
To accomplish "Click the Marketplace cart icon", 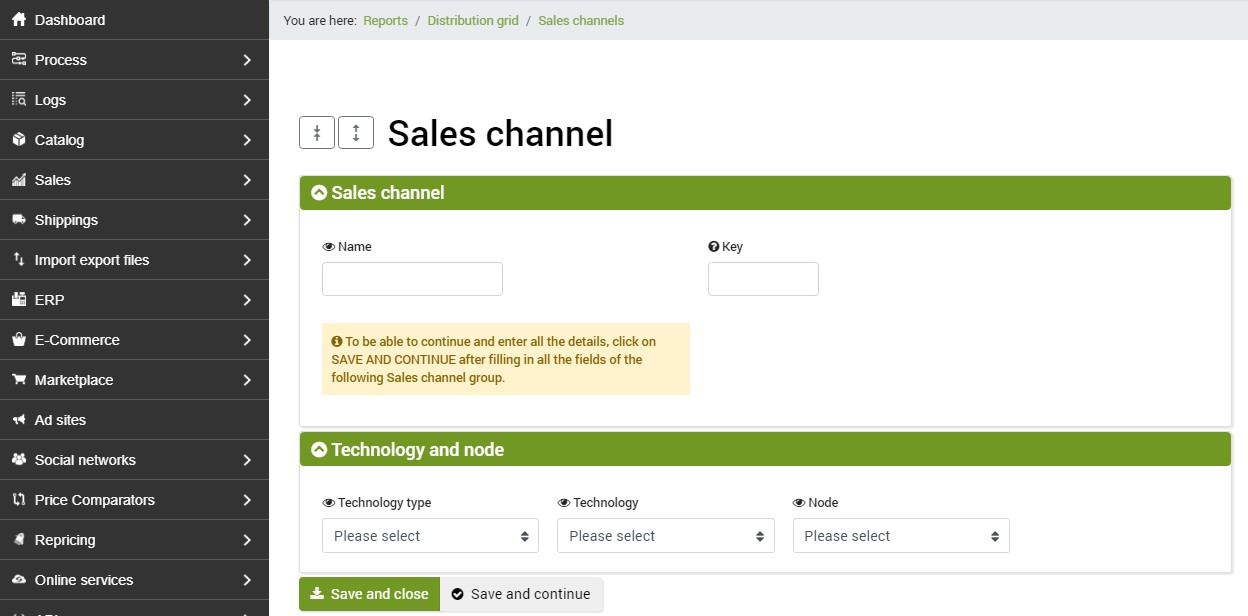I will [18, 380].
